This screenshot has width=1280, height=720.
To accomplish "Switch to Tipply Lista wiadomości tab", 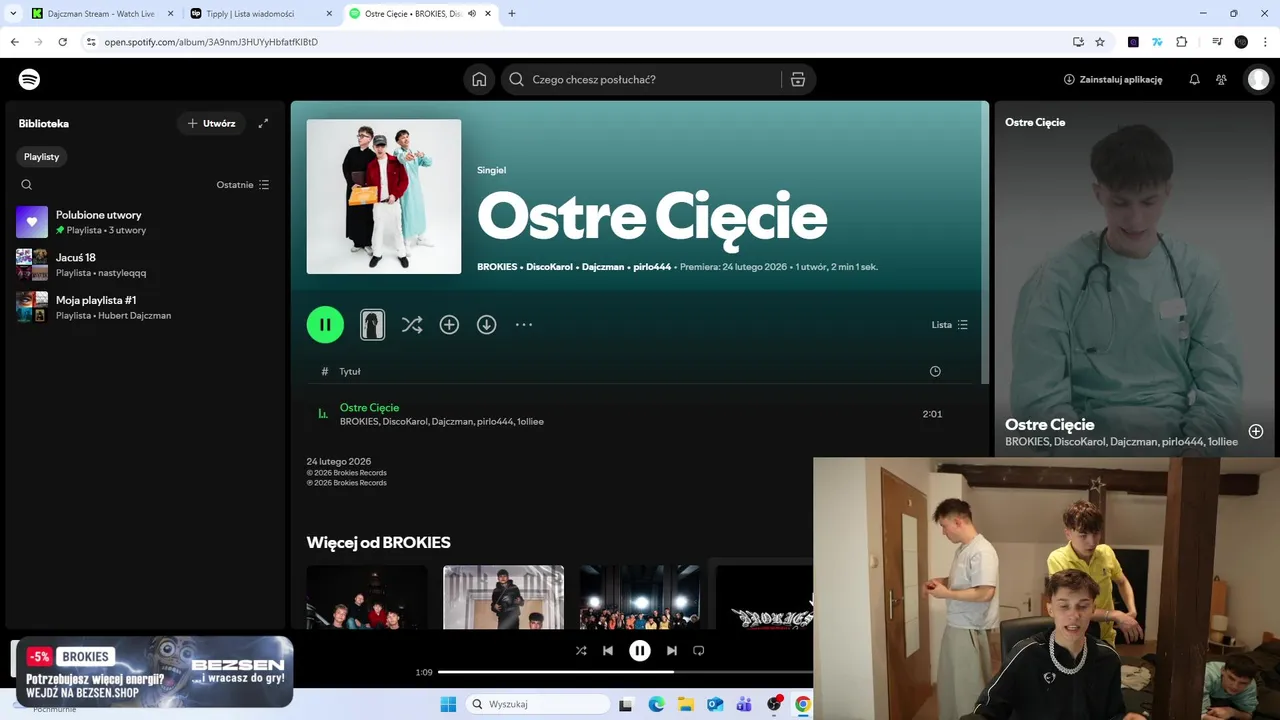I will (260, 13).
